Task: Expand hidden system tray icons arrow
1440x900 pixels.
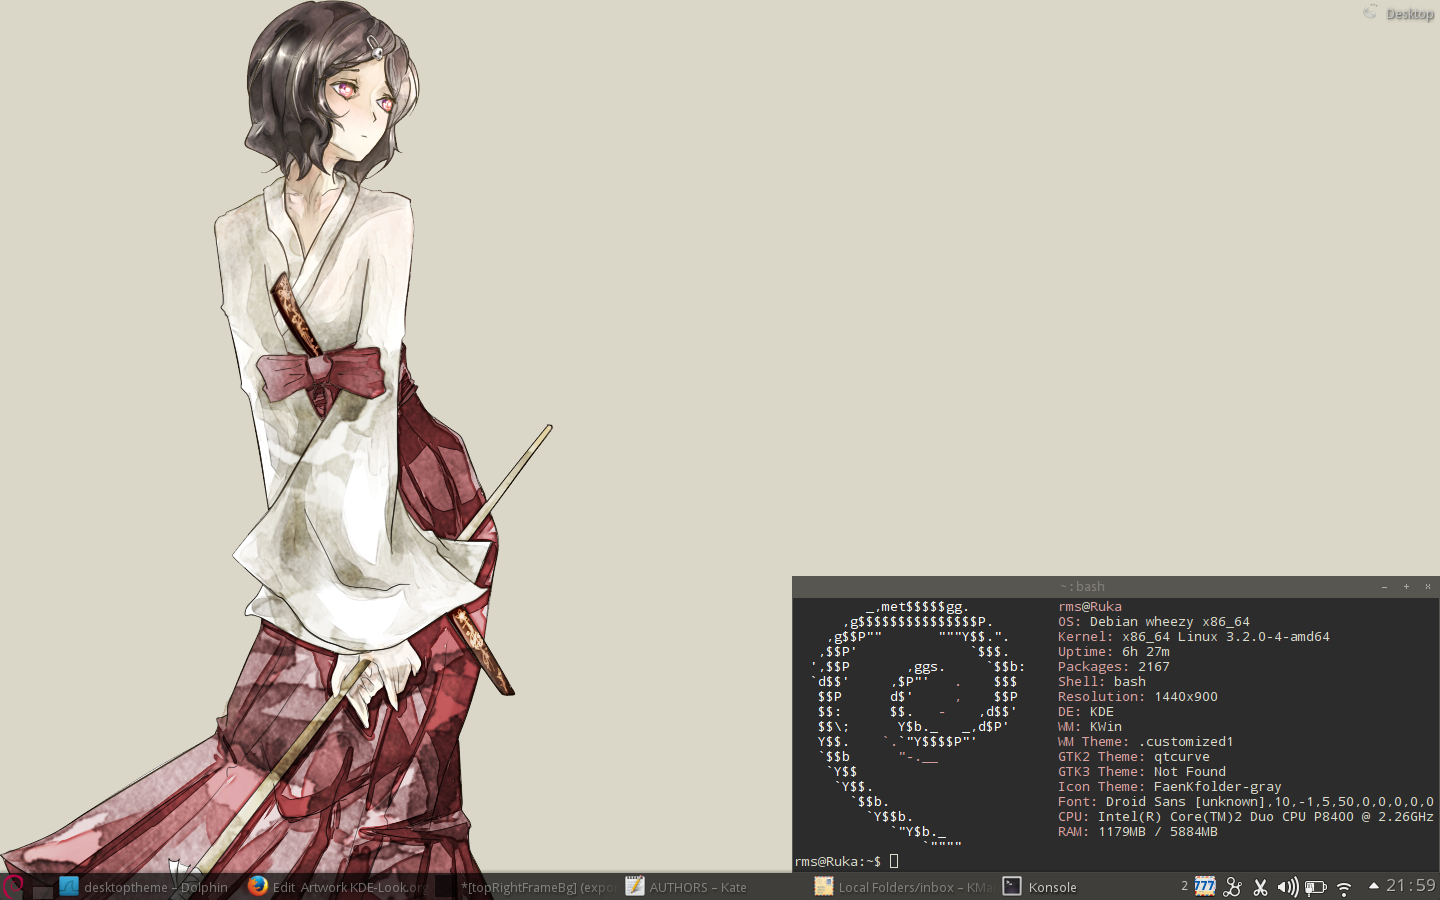Action: pyautogui.click(x=1374, y=886)
